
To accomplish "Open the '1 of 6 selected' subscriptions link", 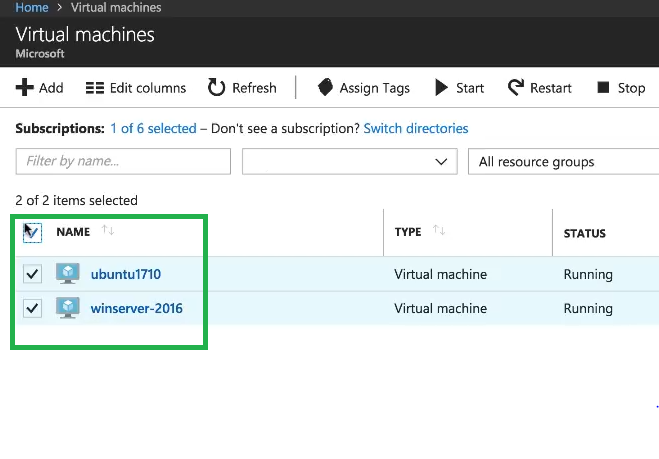I will pos(153,128).
